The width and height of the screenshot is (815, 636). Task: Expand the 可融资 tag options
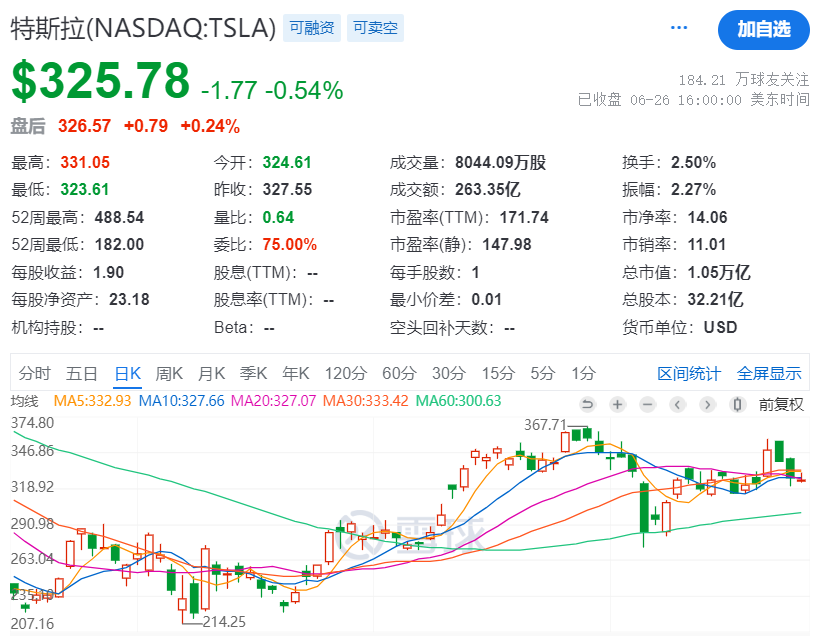pos(311,29)
